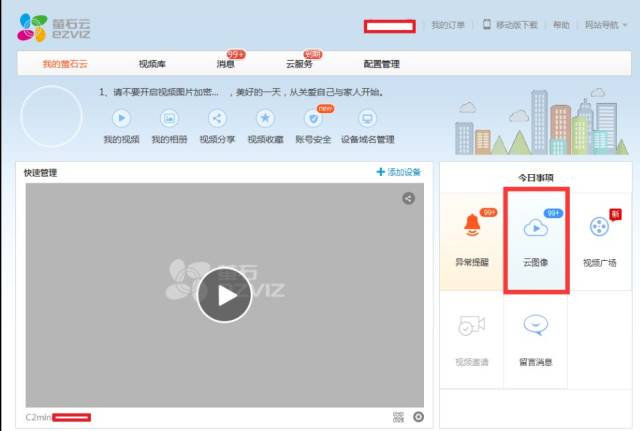Open device settings gear below video
640x431 pixels.
point(418,417)
